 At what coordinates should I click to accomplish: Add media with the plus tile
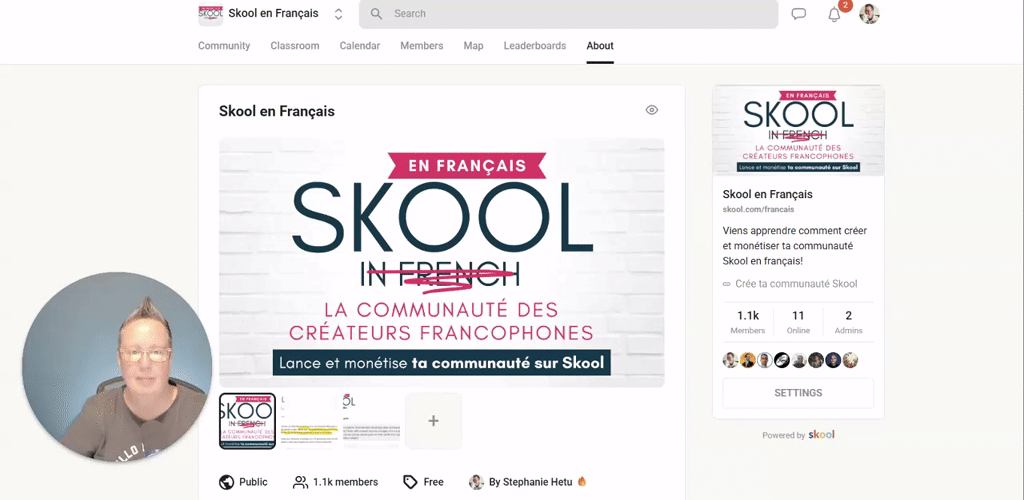[x=434, y=421]
